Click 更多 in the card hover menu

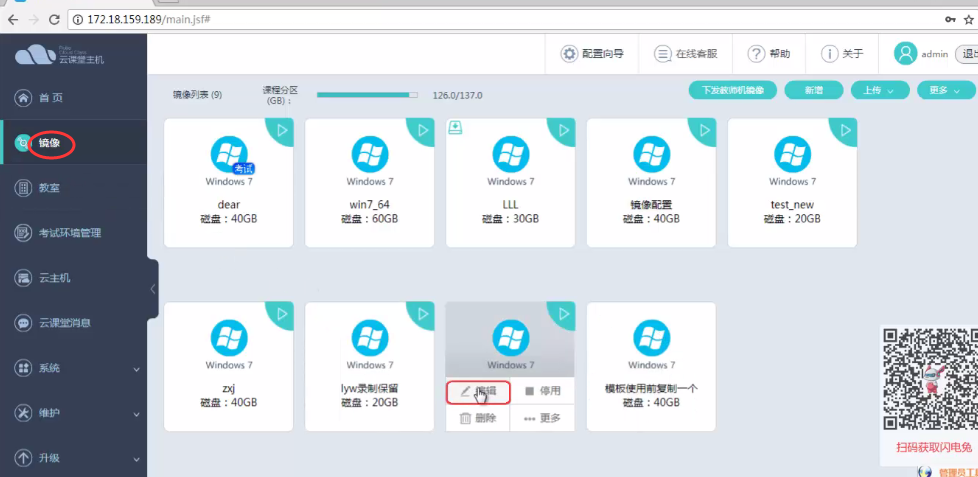tap(543, 418)
